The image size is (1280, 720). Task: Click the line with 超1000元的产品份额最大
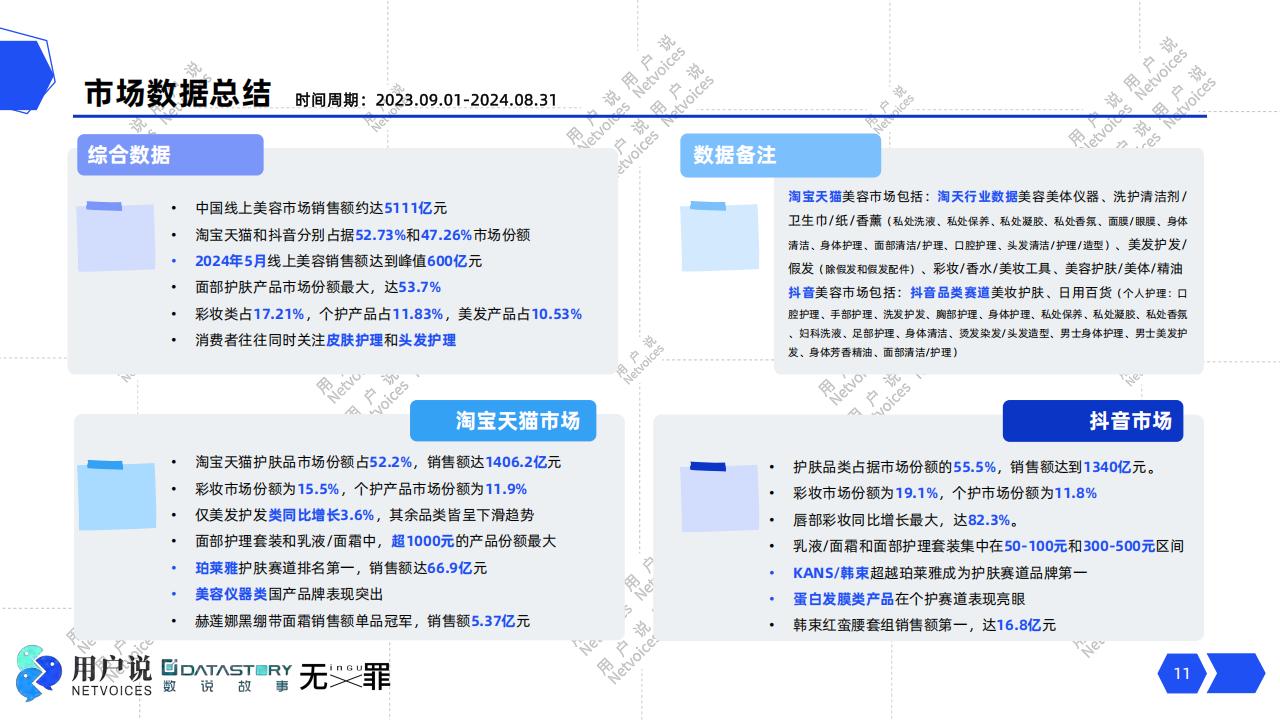376,541
